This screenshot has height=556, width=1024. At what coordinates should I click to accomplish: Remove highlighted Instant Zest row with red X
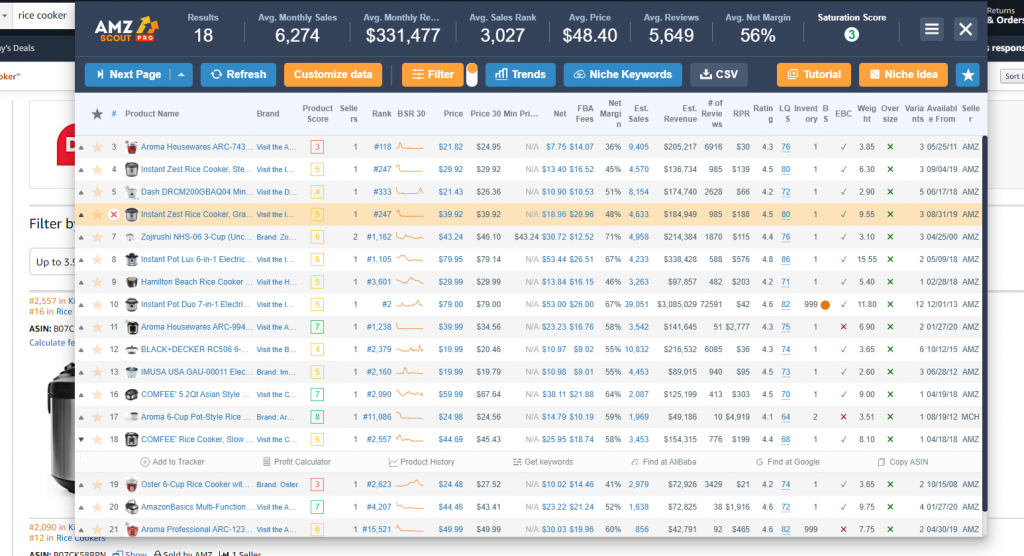114,214
